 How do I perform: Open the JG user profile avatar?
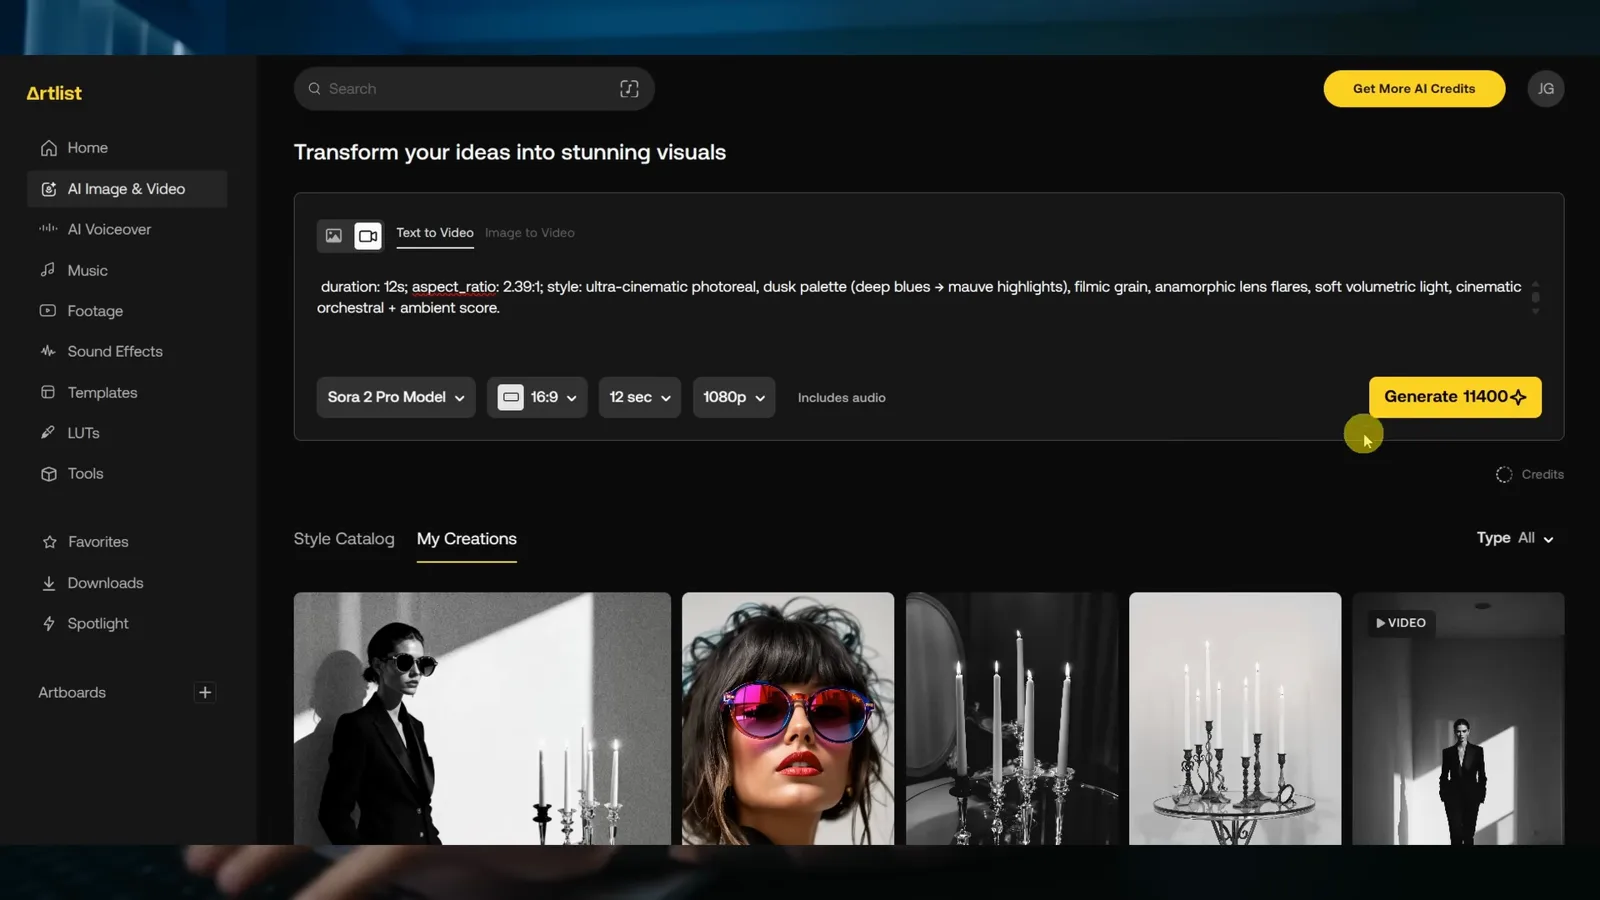(1545, 89)
